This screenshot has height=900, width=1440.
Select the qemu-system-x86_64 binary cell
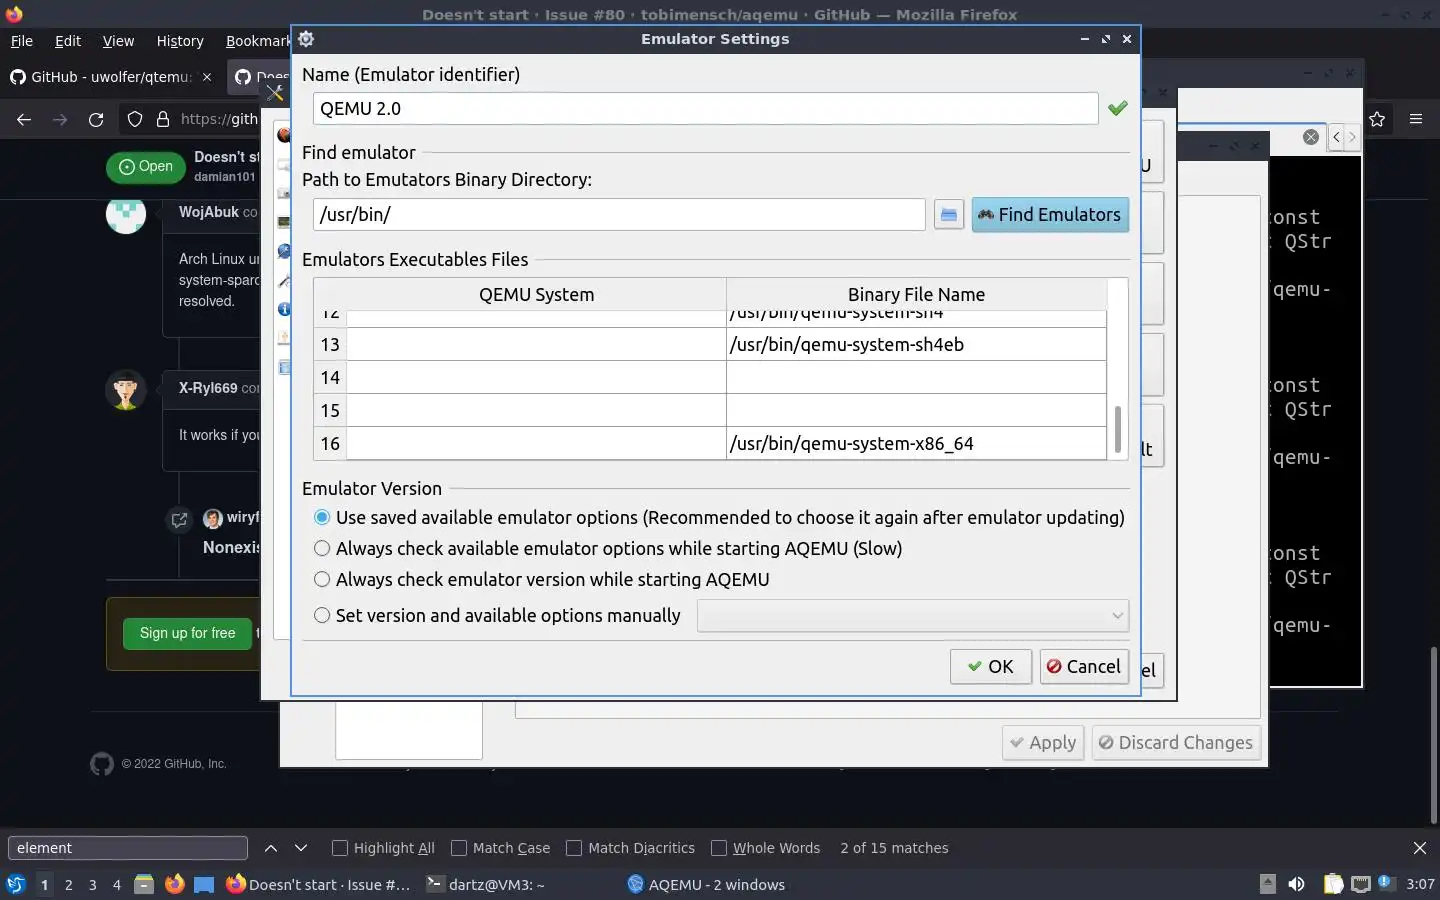coord(916,443)
